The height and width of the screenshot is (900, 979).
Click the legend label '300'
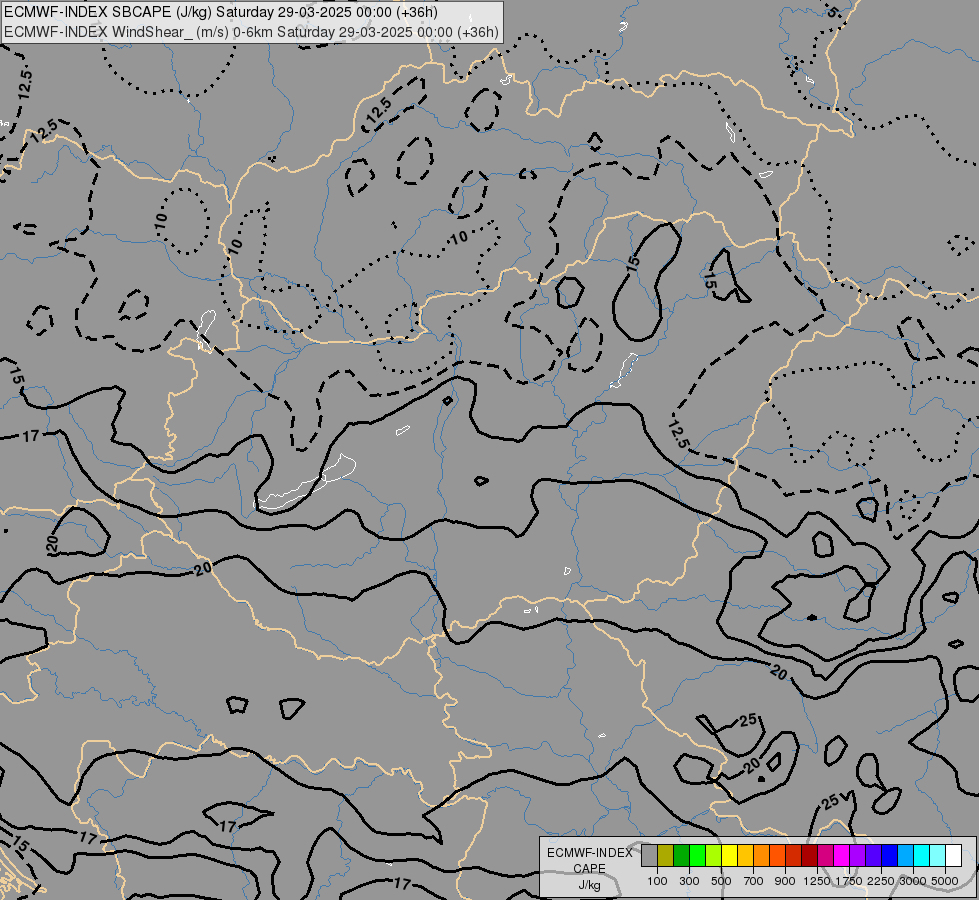pyautogui.click(x=689, y=881)
